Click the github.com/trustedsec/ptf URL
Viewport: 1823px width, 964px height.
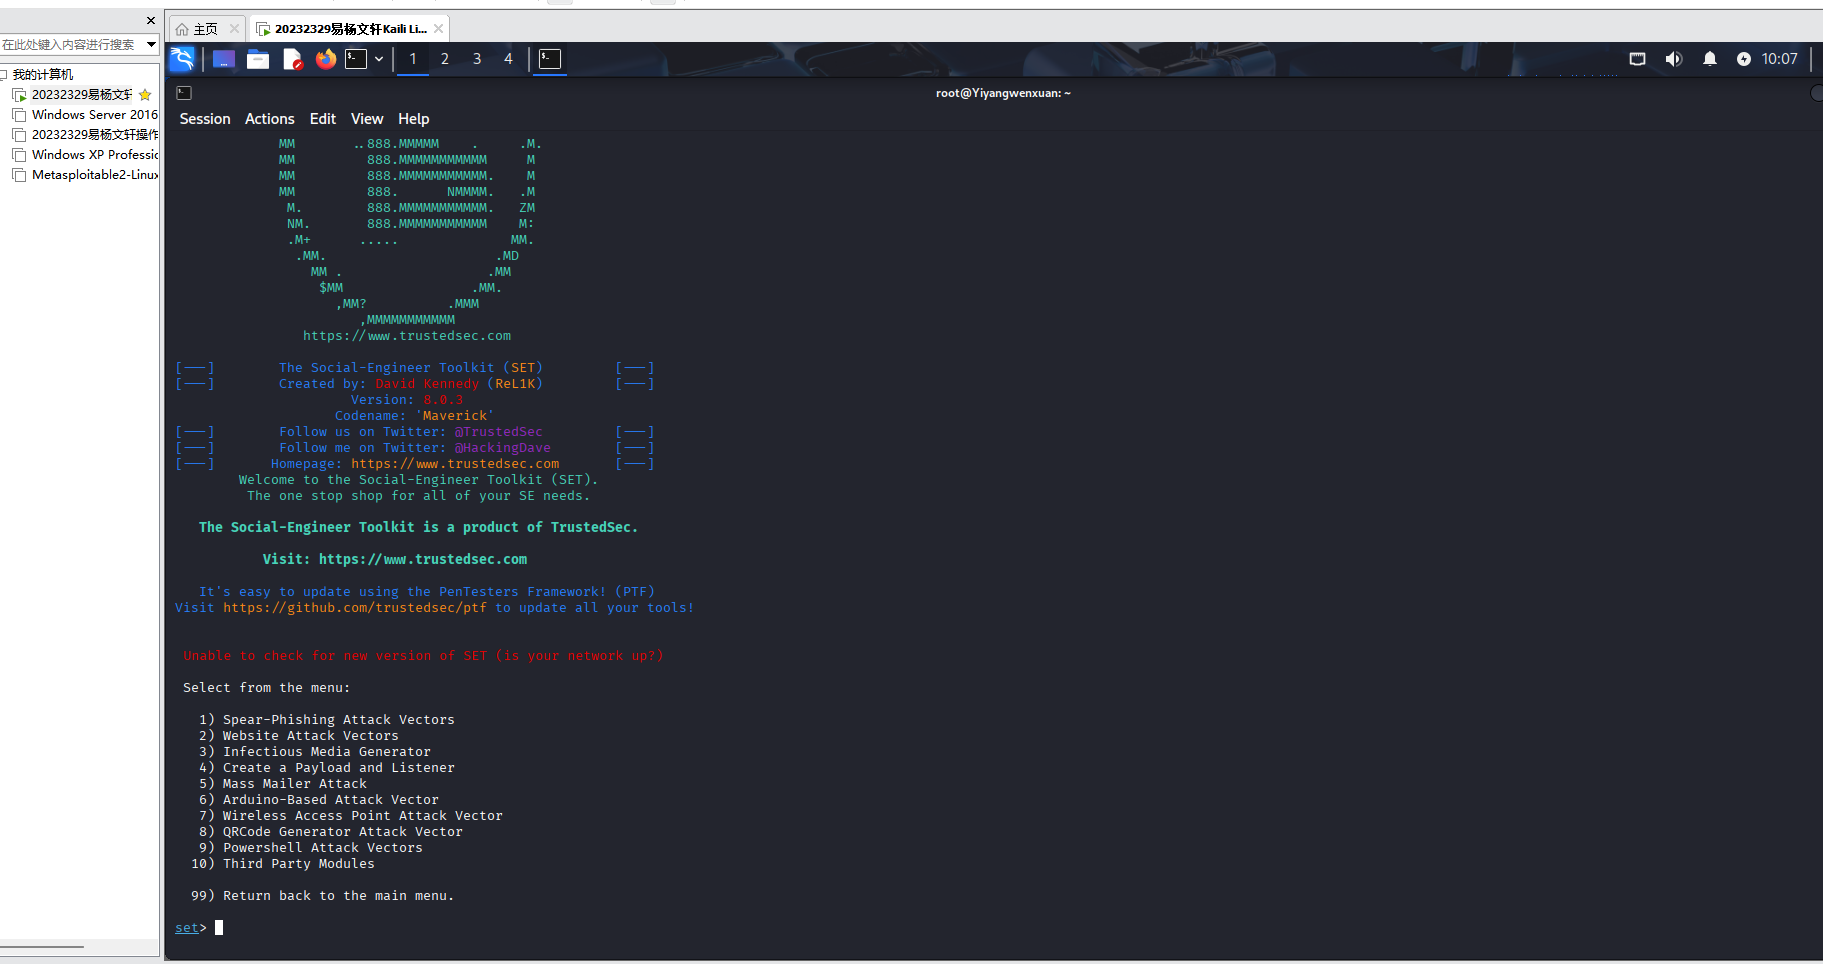[355, 608]
